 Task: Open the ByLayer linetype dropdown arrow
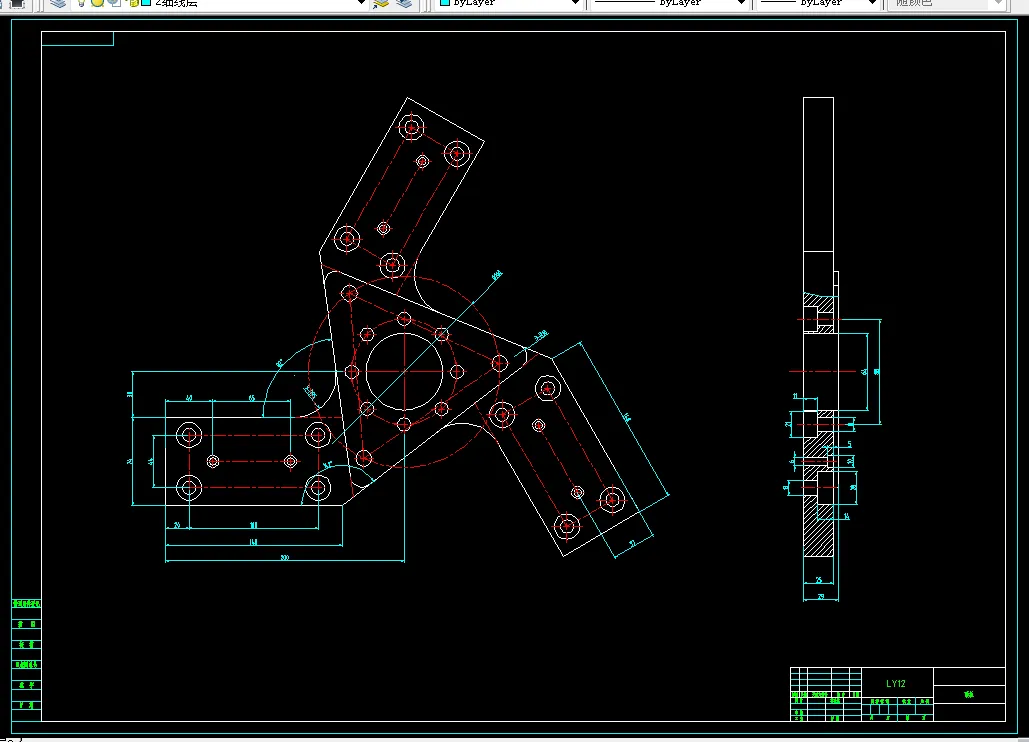(742, 3)
